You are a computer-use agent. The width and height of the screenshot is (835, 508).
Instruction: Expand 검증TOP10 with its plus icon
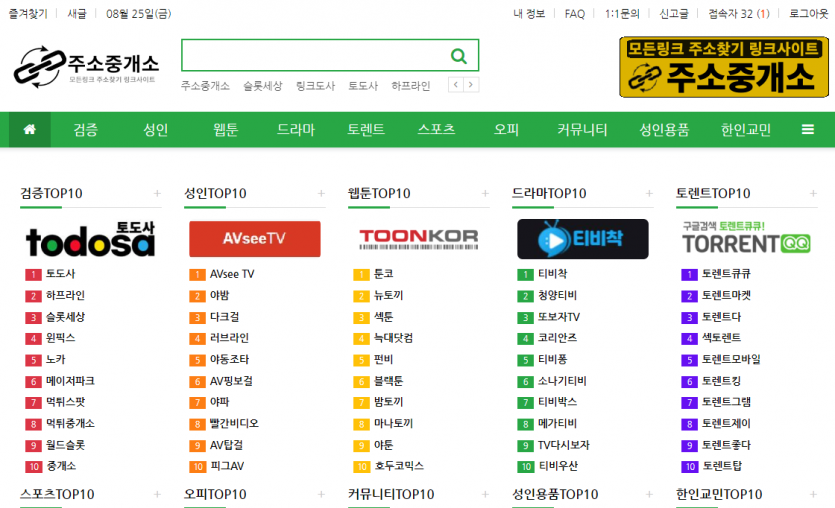tap(157, 193)
